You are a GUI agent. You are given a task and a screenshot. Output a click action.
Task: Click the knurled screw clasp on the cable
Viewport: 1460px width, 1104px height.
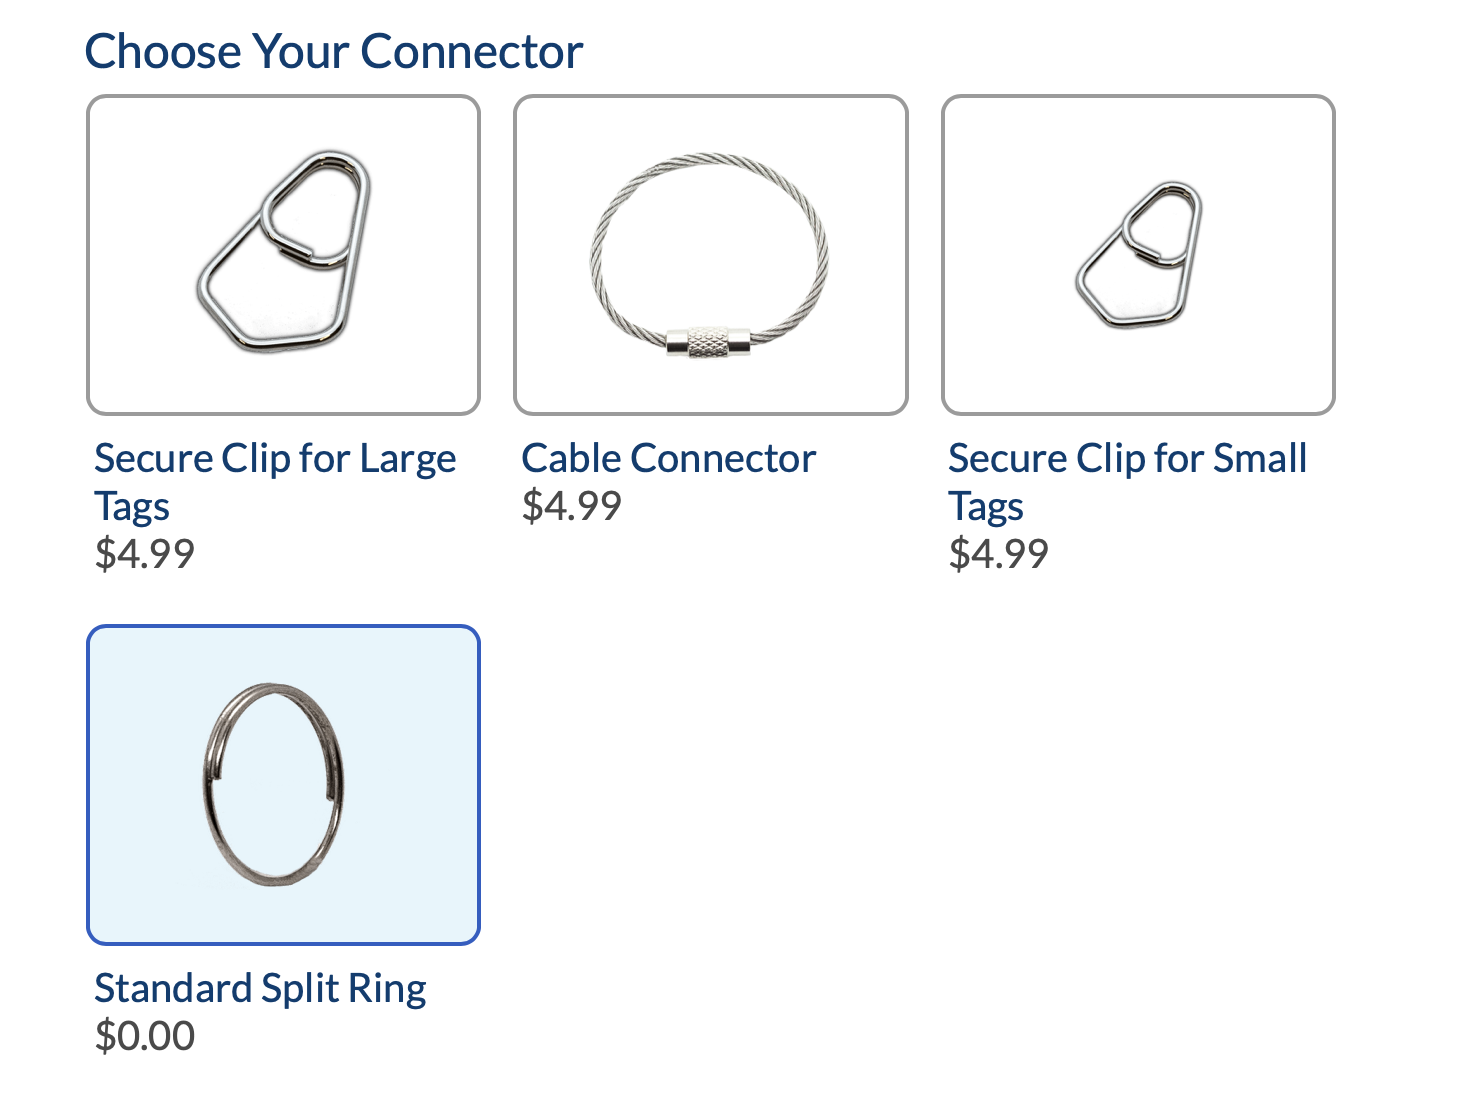[x=708, y=341]
